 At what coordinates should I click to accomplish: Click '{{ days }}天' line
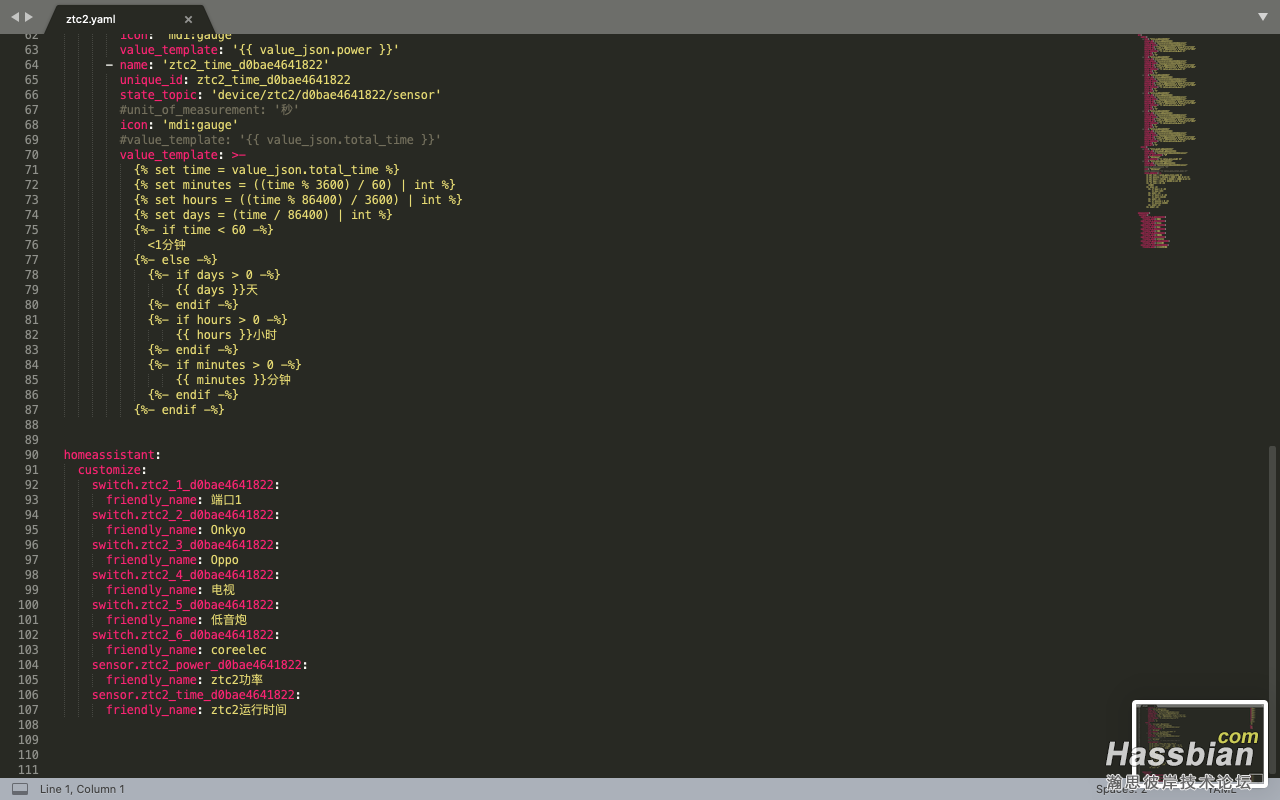pos(217,290)
